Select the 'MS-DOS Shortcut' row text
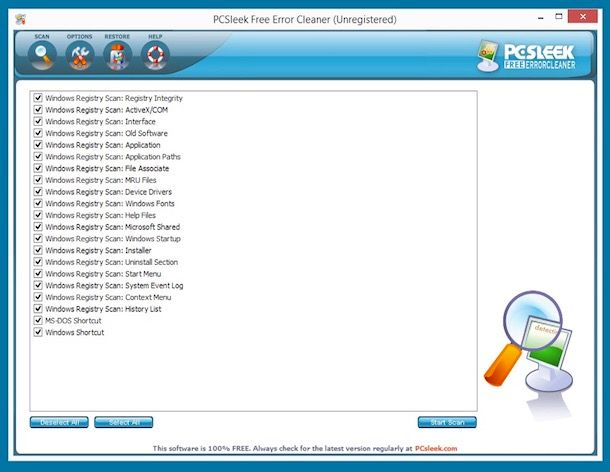Screen dimensions: 610x472 click(73, 321)
